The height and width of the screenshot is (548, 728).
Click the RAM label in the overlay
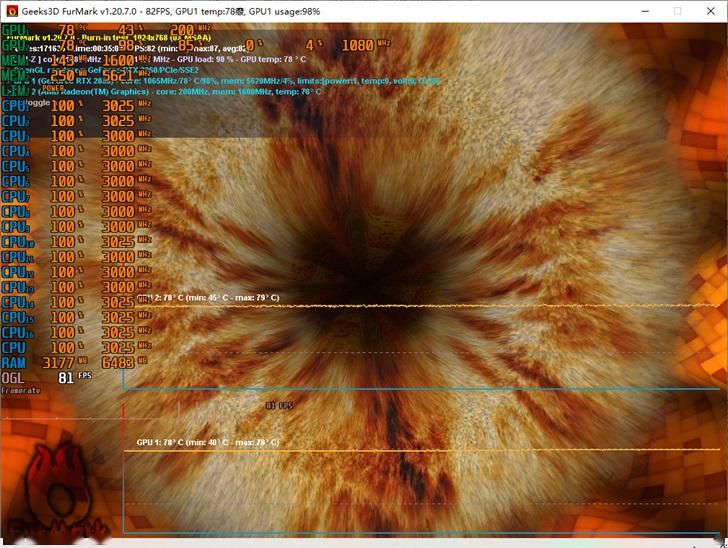tap(13, 363)
